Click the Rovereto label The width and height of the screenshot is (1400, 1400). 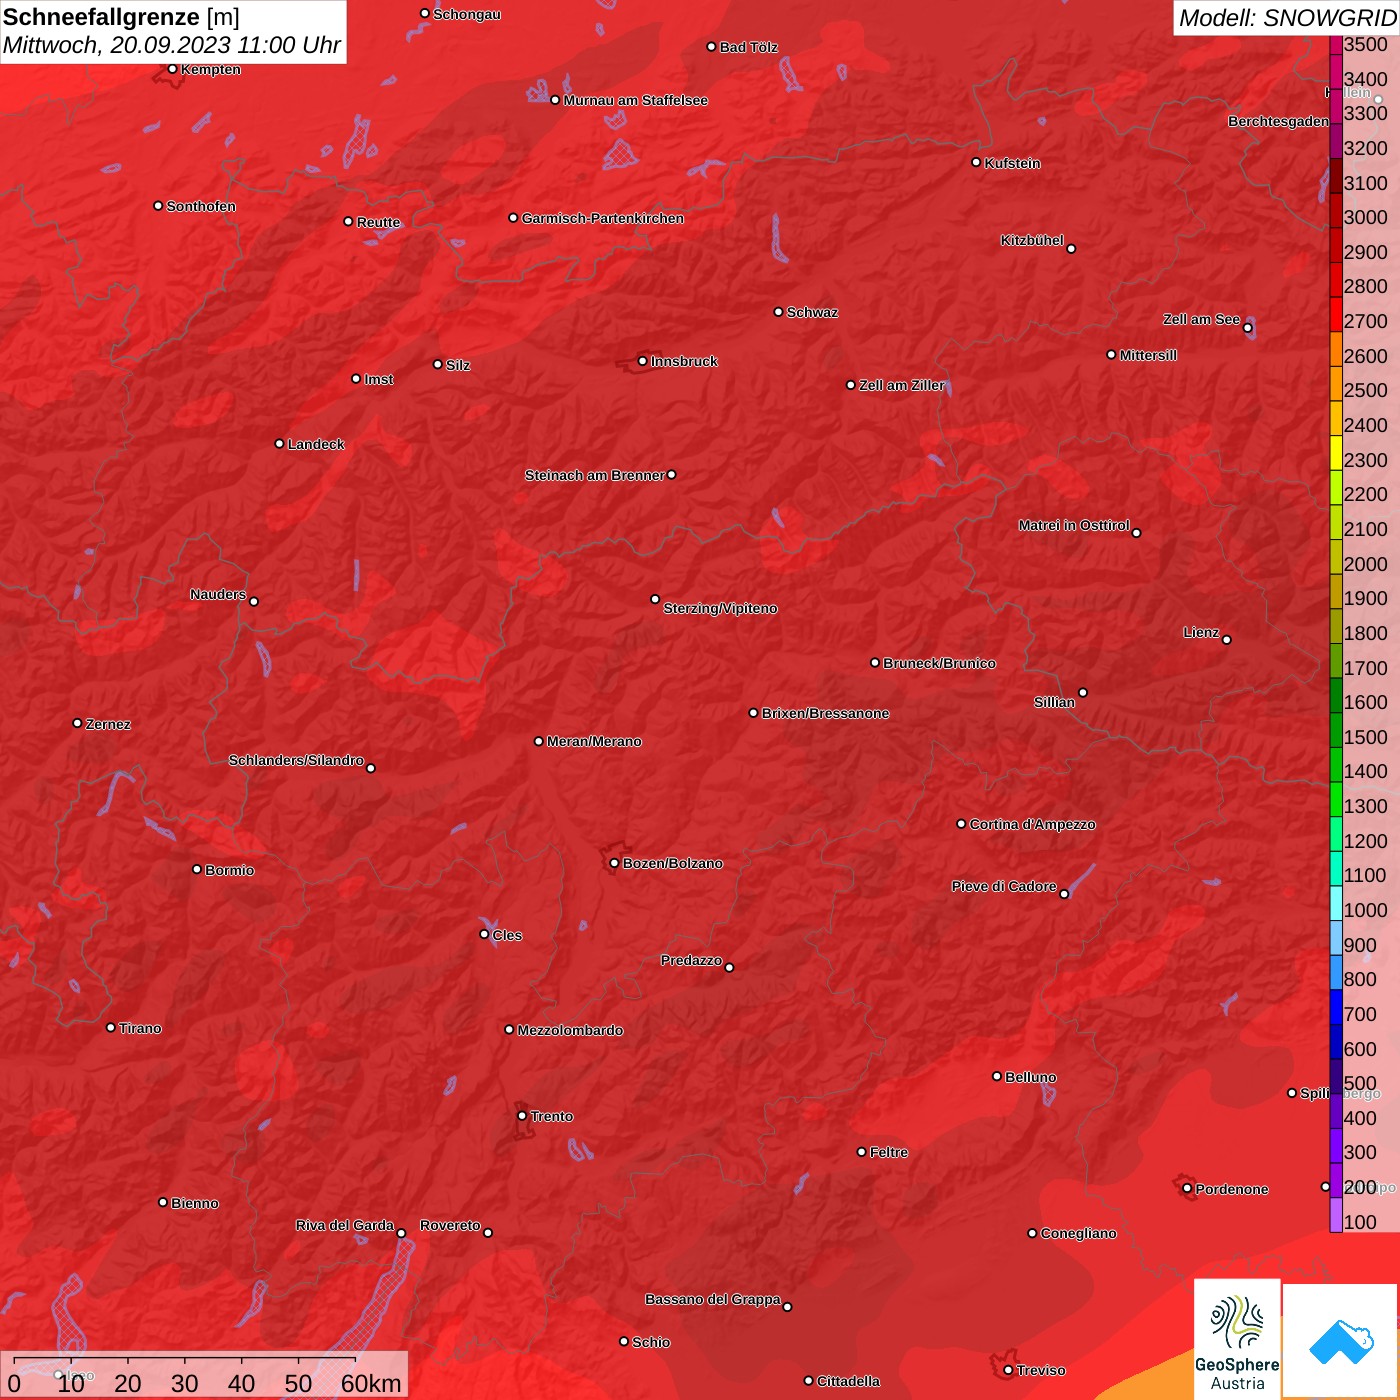pos(450,1225)
